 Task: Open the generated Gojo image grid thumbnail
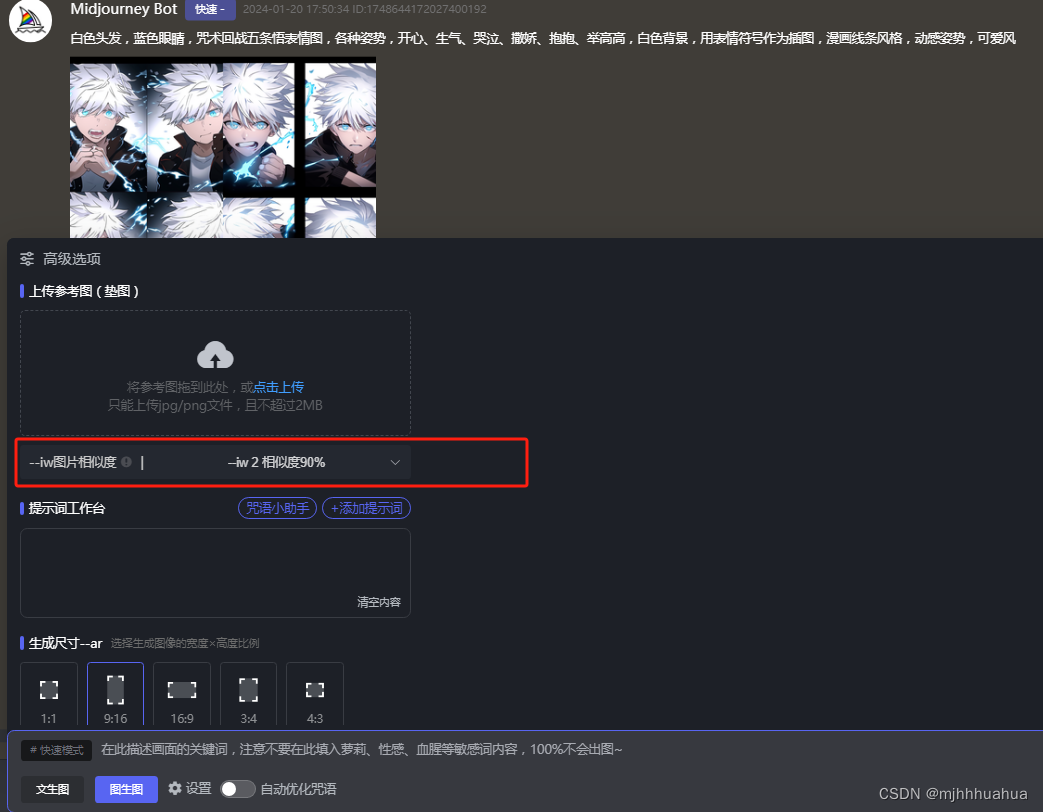[x=223, y=148]
